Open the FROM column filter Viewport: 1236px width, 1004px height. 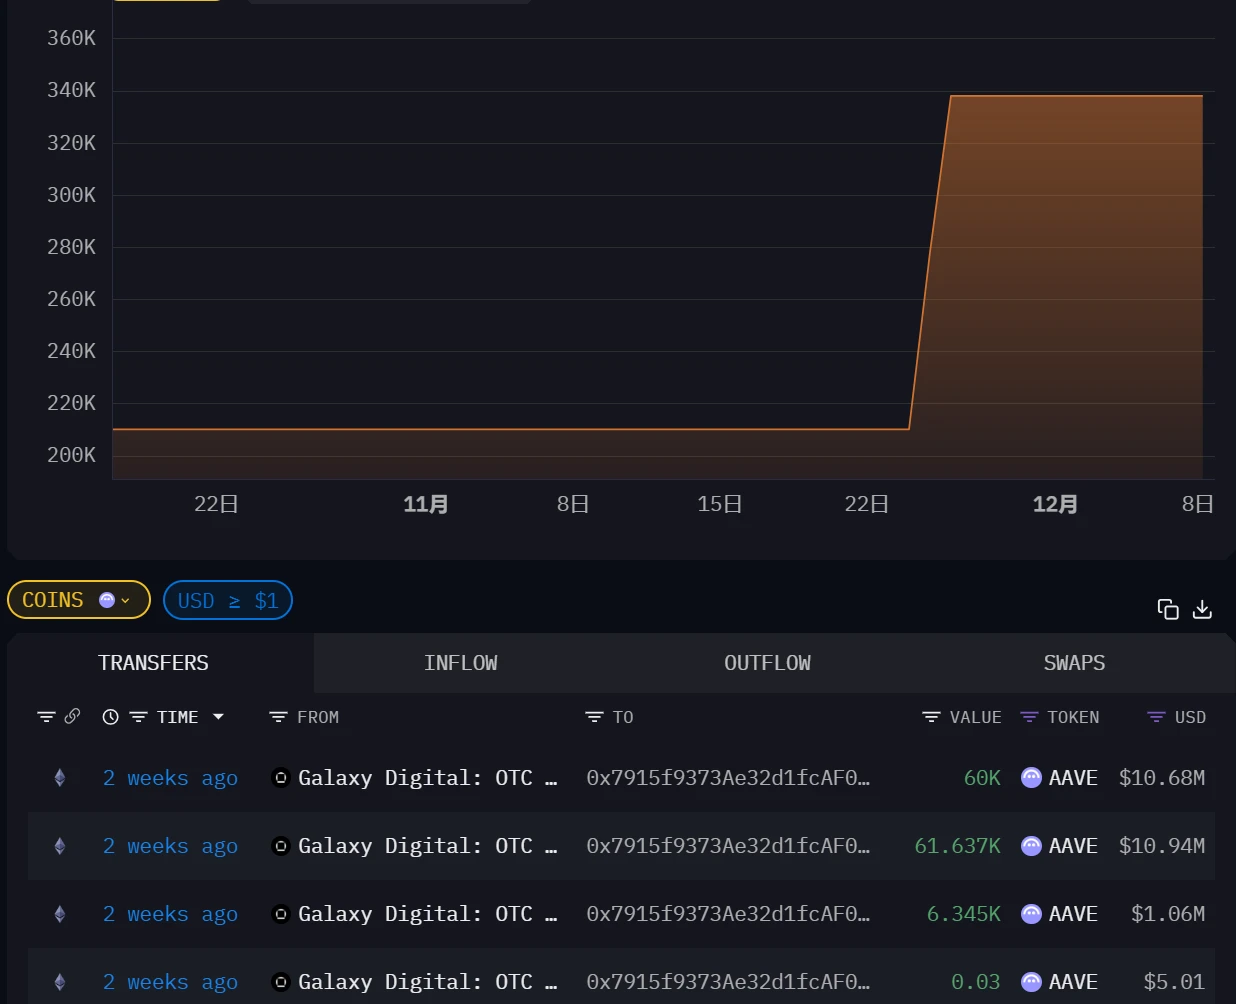(278, 717)
